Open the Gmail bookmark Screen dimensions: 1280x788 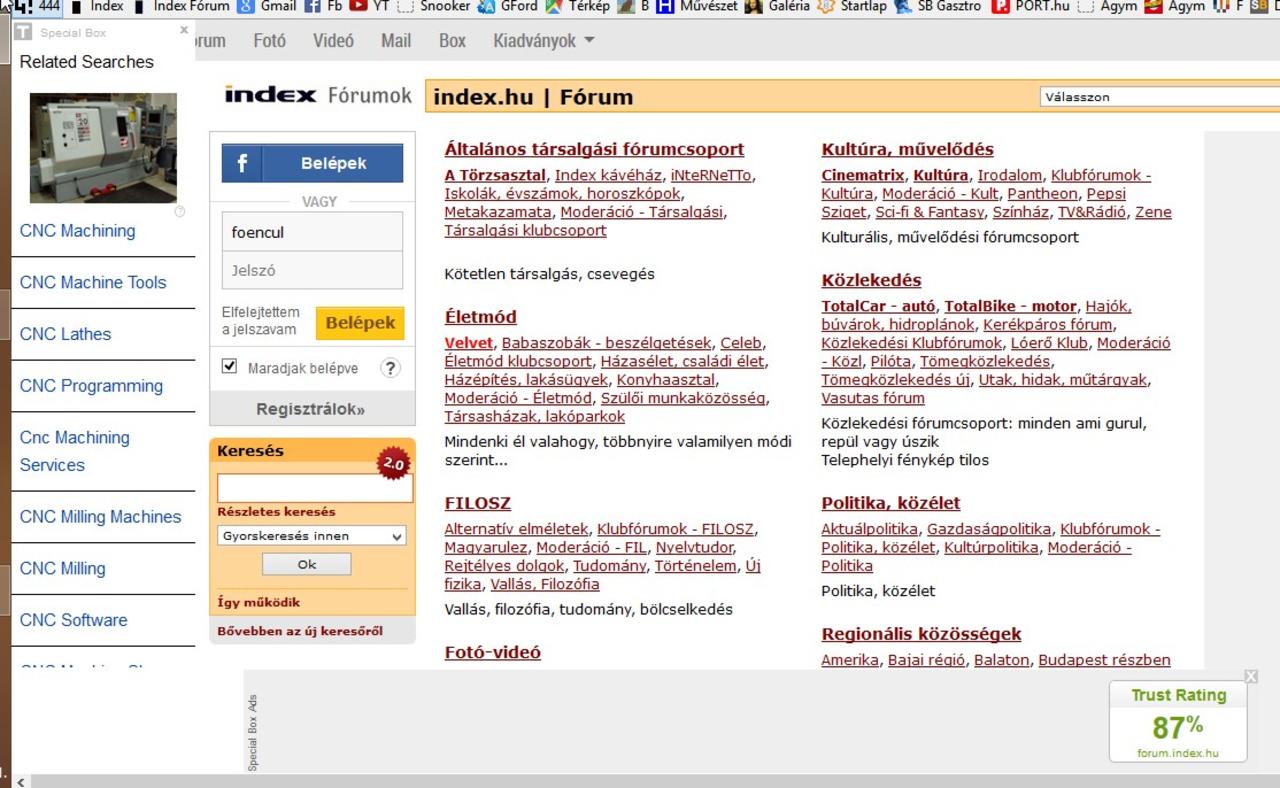click(267, 6)
